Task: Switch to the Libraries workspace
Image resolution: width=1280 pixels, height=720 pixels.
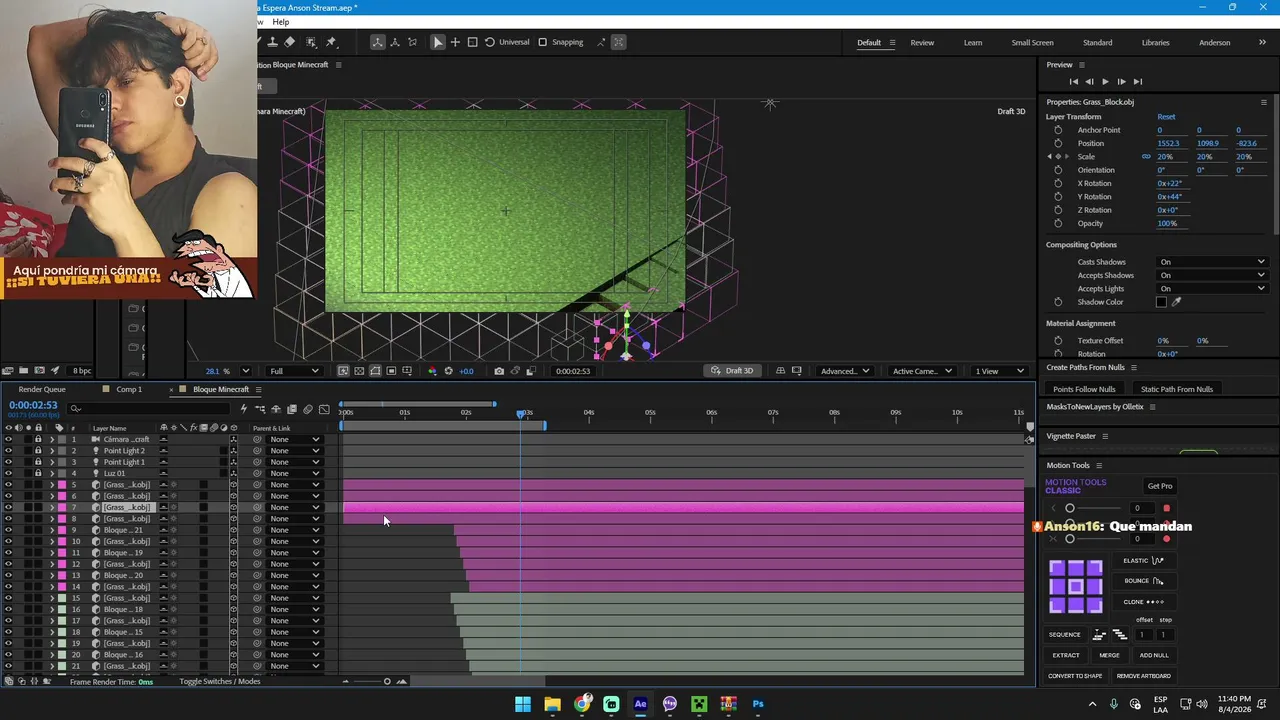Action: point(1155,43)
